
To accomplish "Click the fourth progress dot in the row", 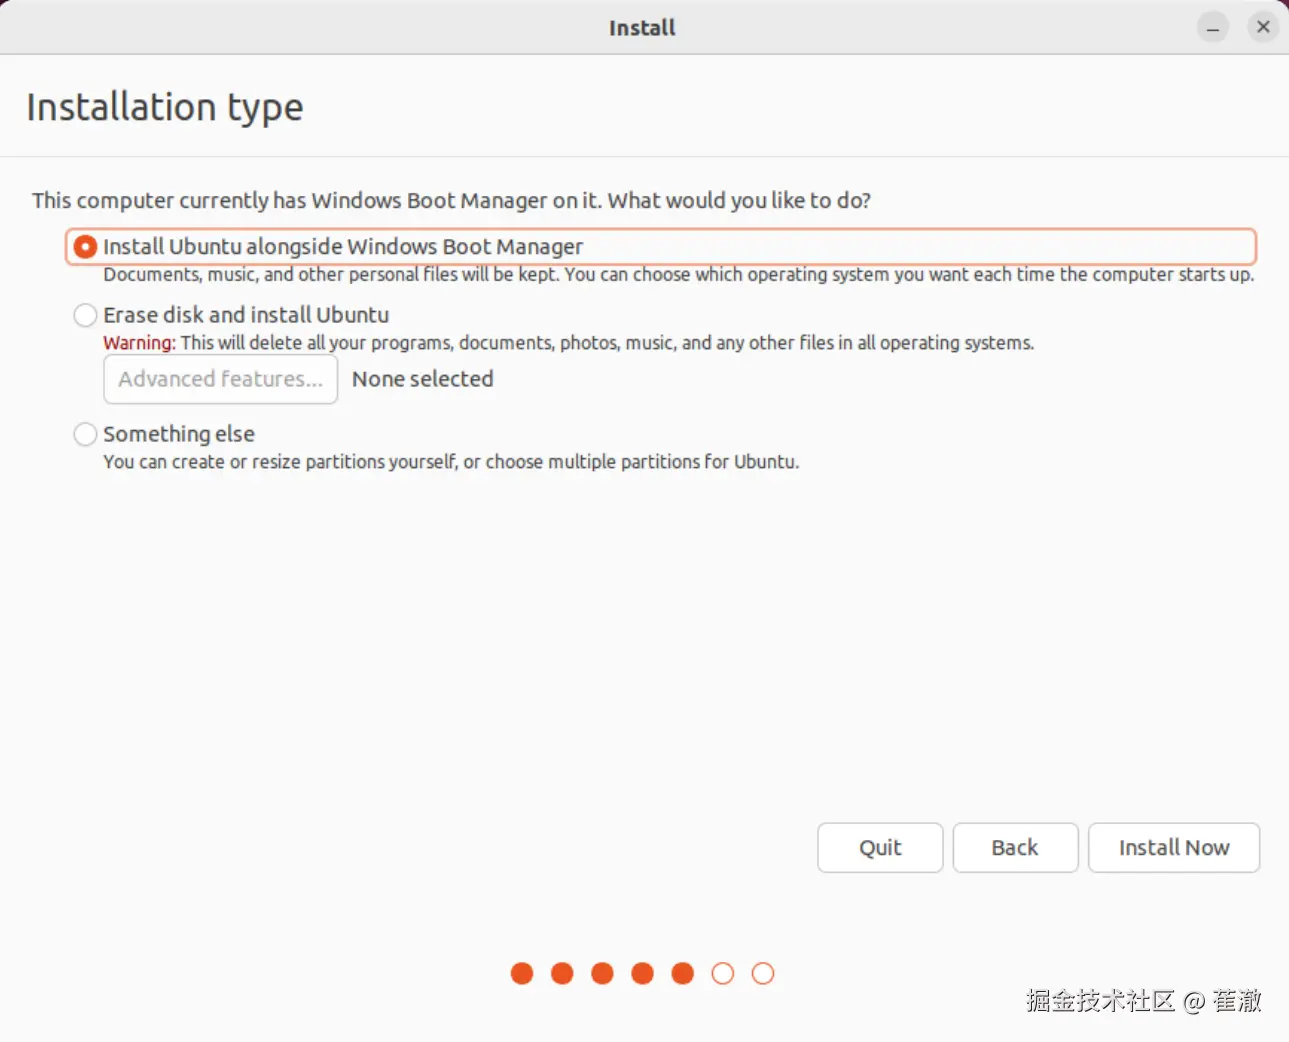I will click(642, 974).
